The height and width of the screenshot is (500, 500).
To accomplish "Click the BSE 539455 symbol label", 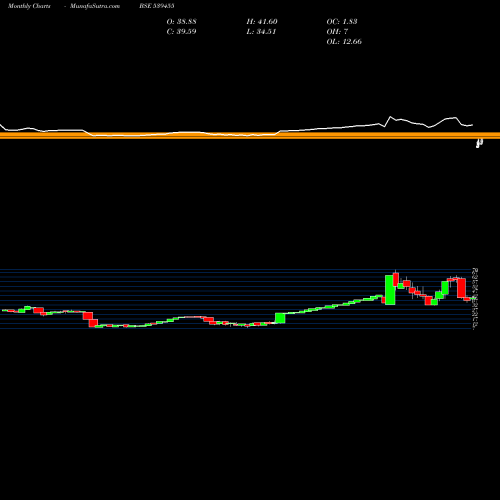I will pos(157,6).
